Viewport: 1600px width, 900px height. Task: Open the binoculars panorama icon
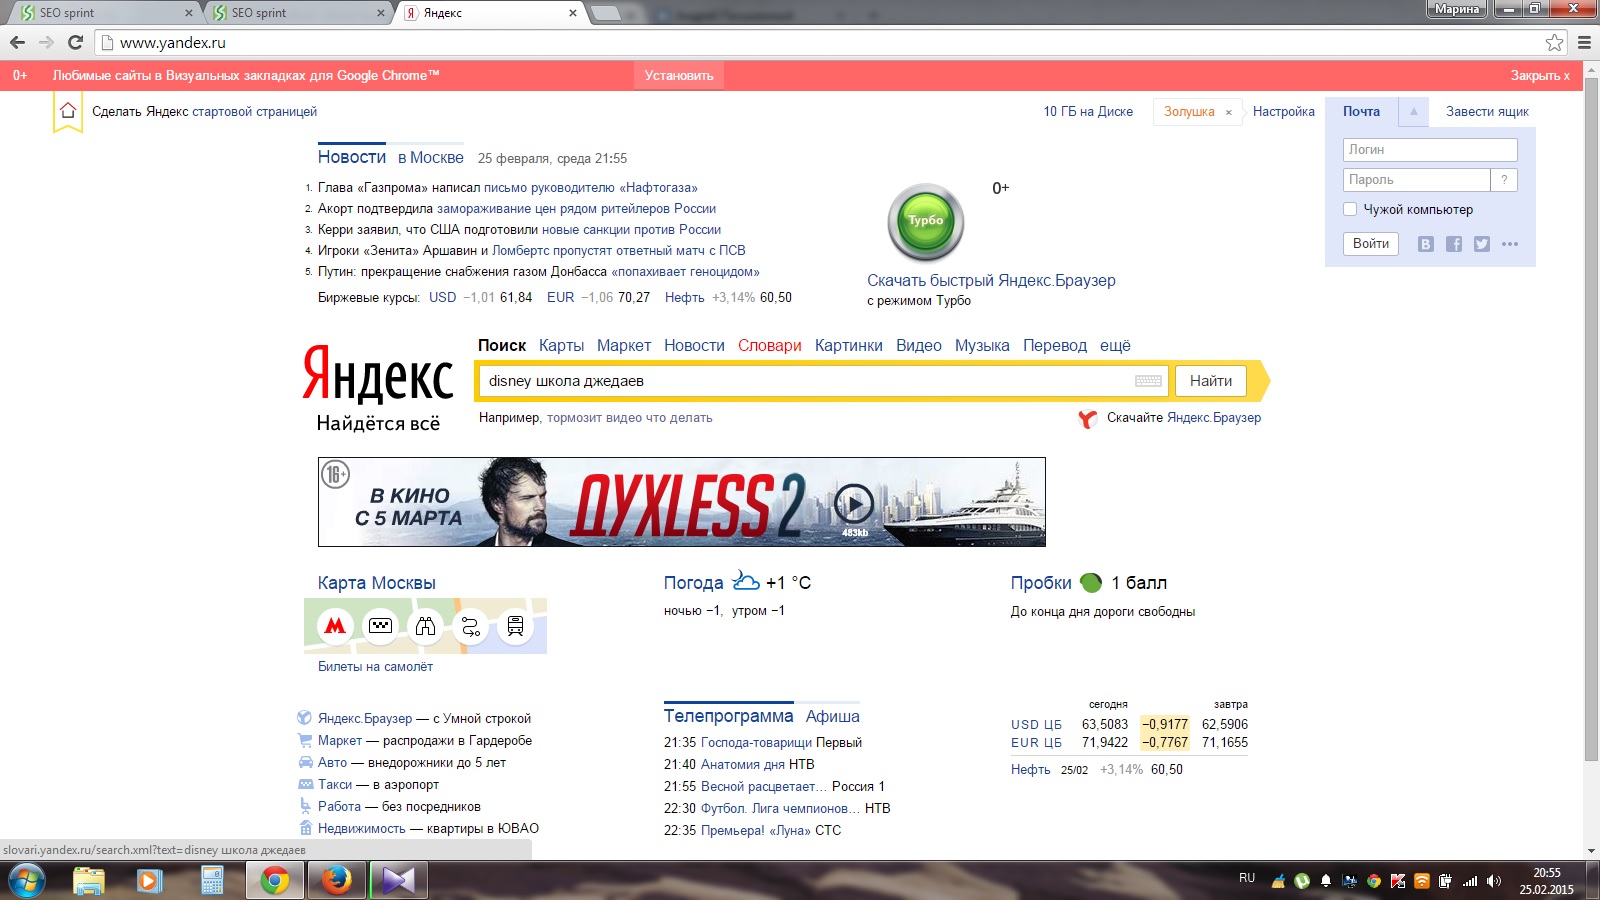pos(425,626)
